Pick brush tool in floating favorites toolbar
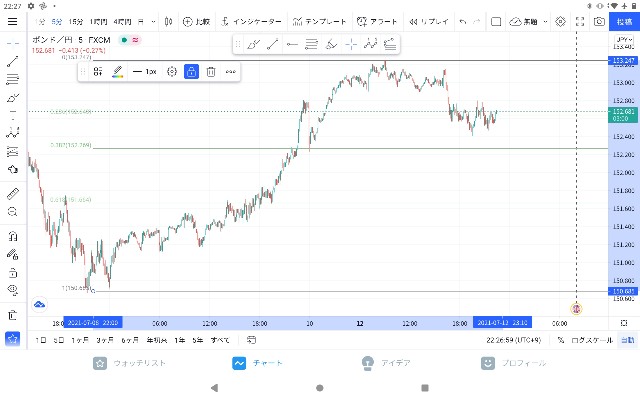The width and height of the screenshot is (640, 400). tap(253, 44)
